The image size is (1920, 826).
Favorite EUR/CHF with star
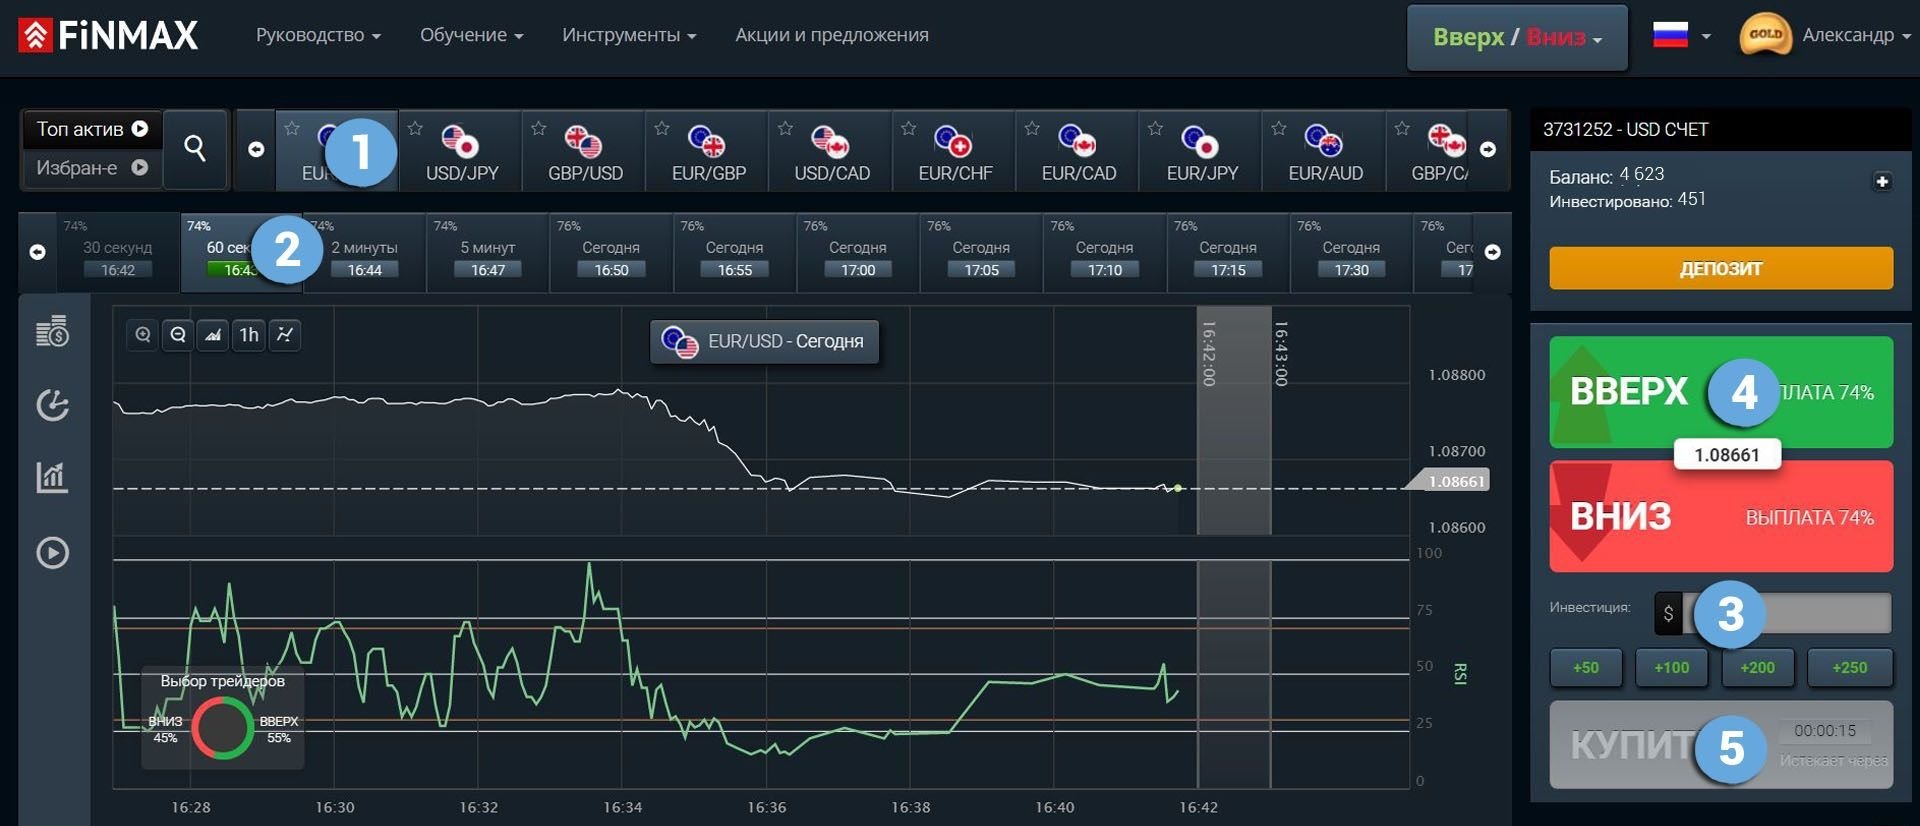pyautogui.click(x=908, y=128)
